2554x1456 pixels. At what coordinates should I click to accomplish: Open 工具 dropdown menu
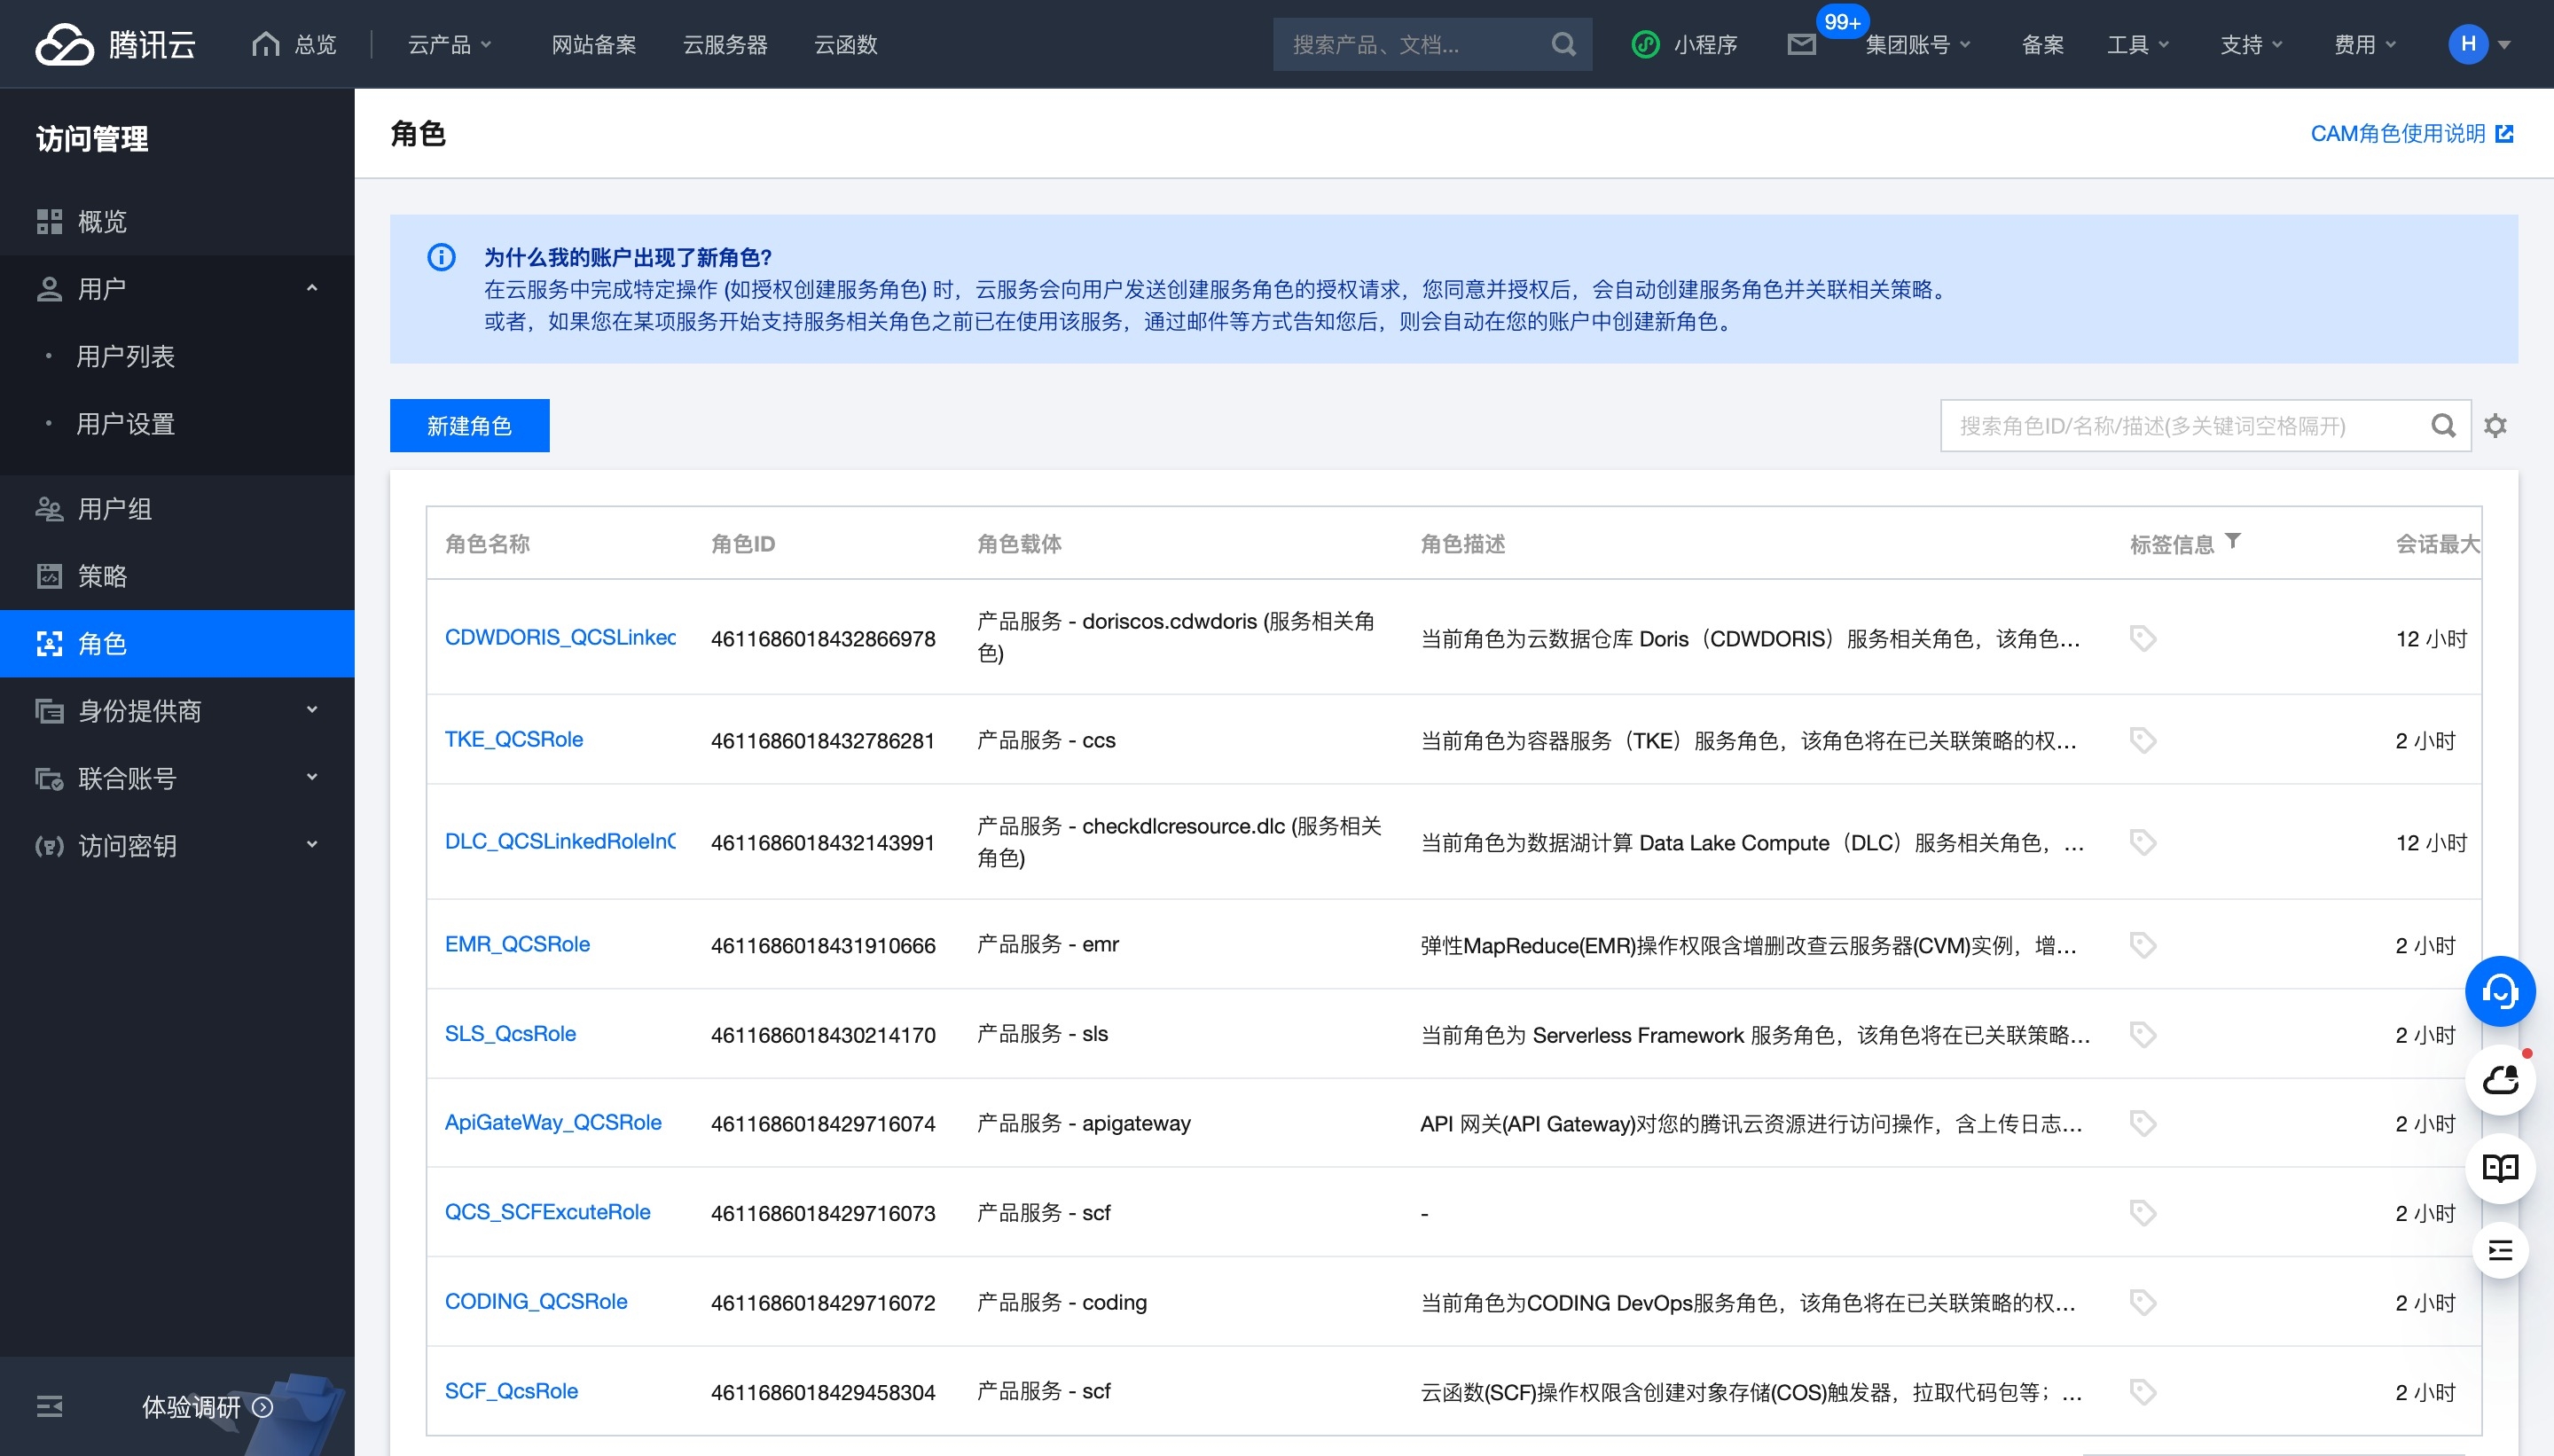pos(2138,44)
